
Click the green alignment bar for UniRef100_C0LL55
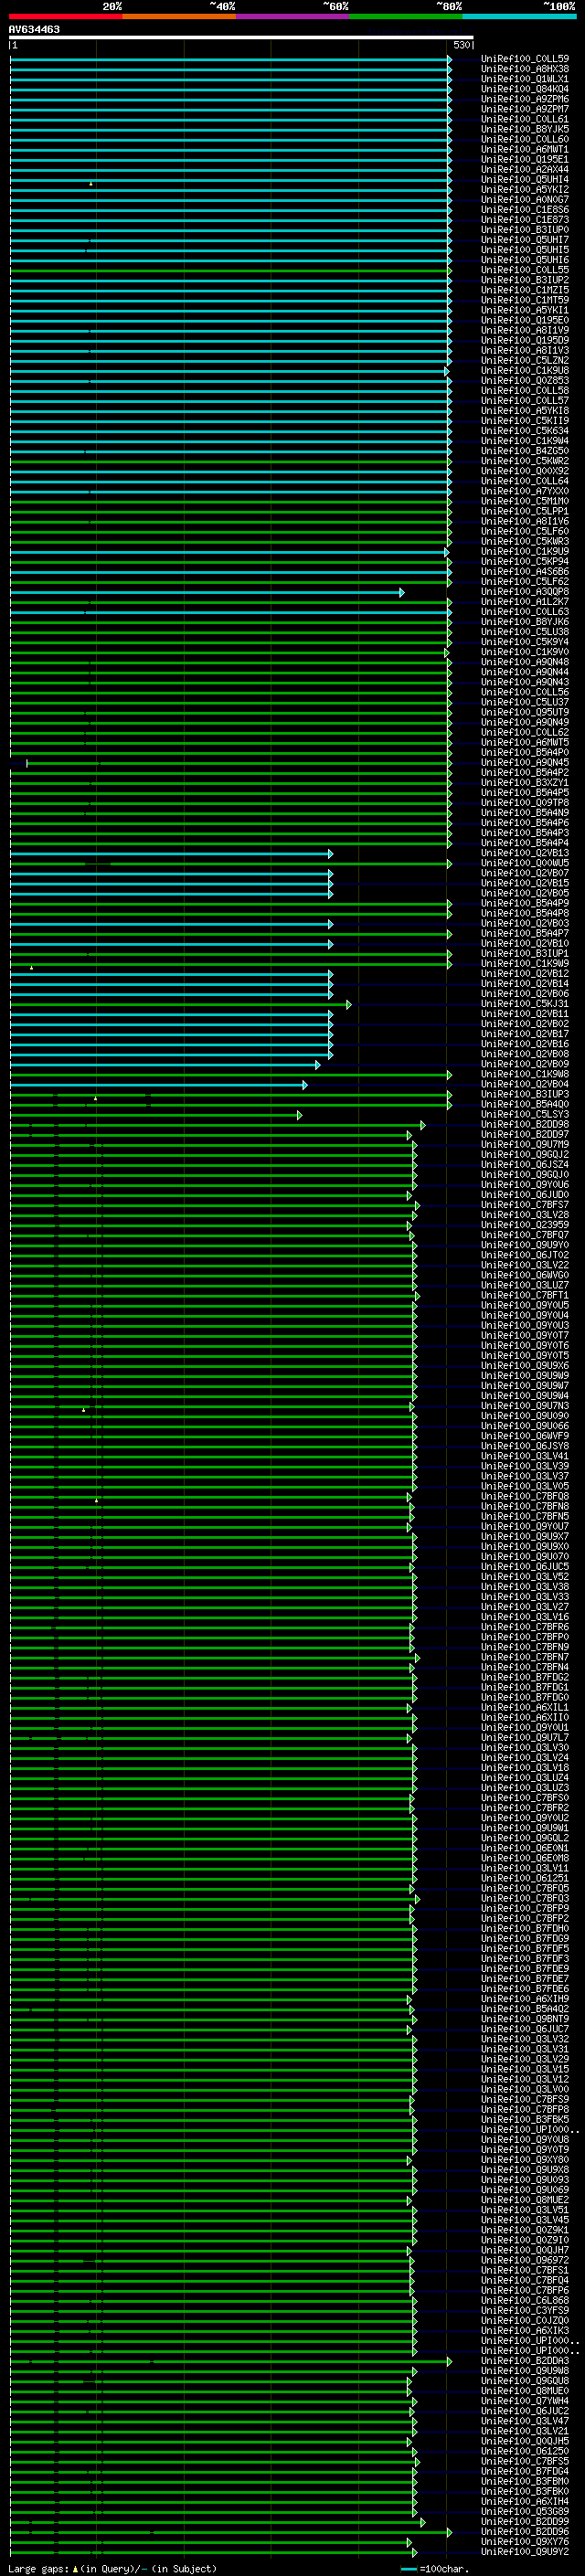(x=230, y=270)
